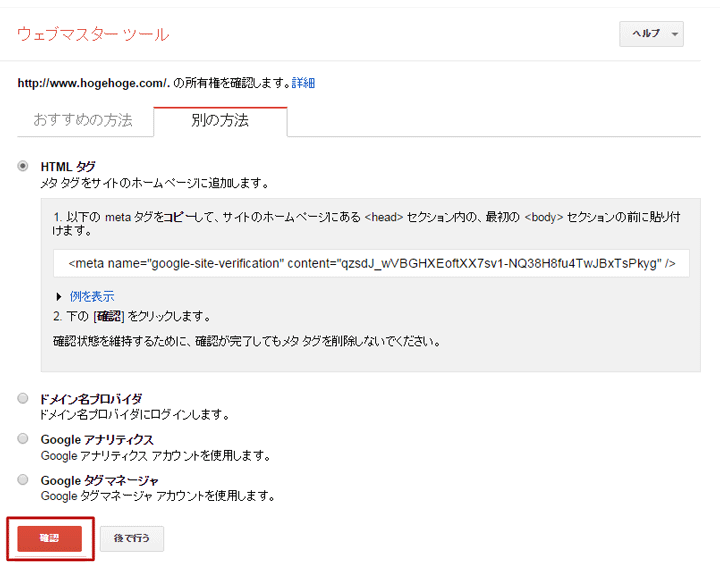Switch to the おすすめの方法 tab

pos(83,120)
